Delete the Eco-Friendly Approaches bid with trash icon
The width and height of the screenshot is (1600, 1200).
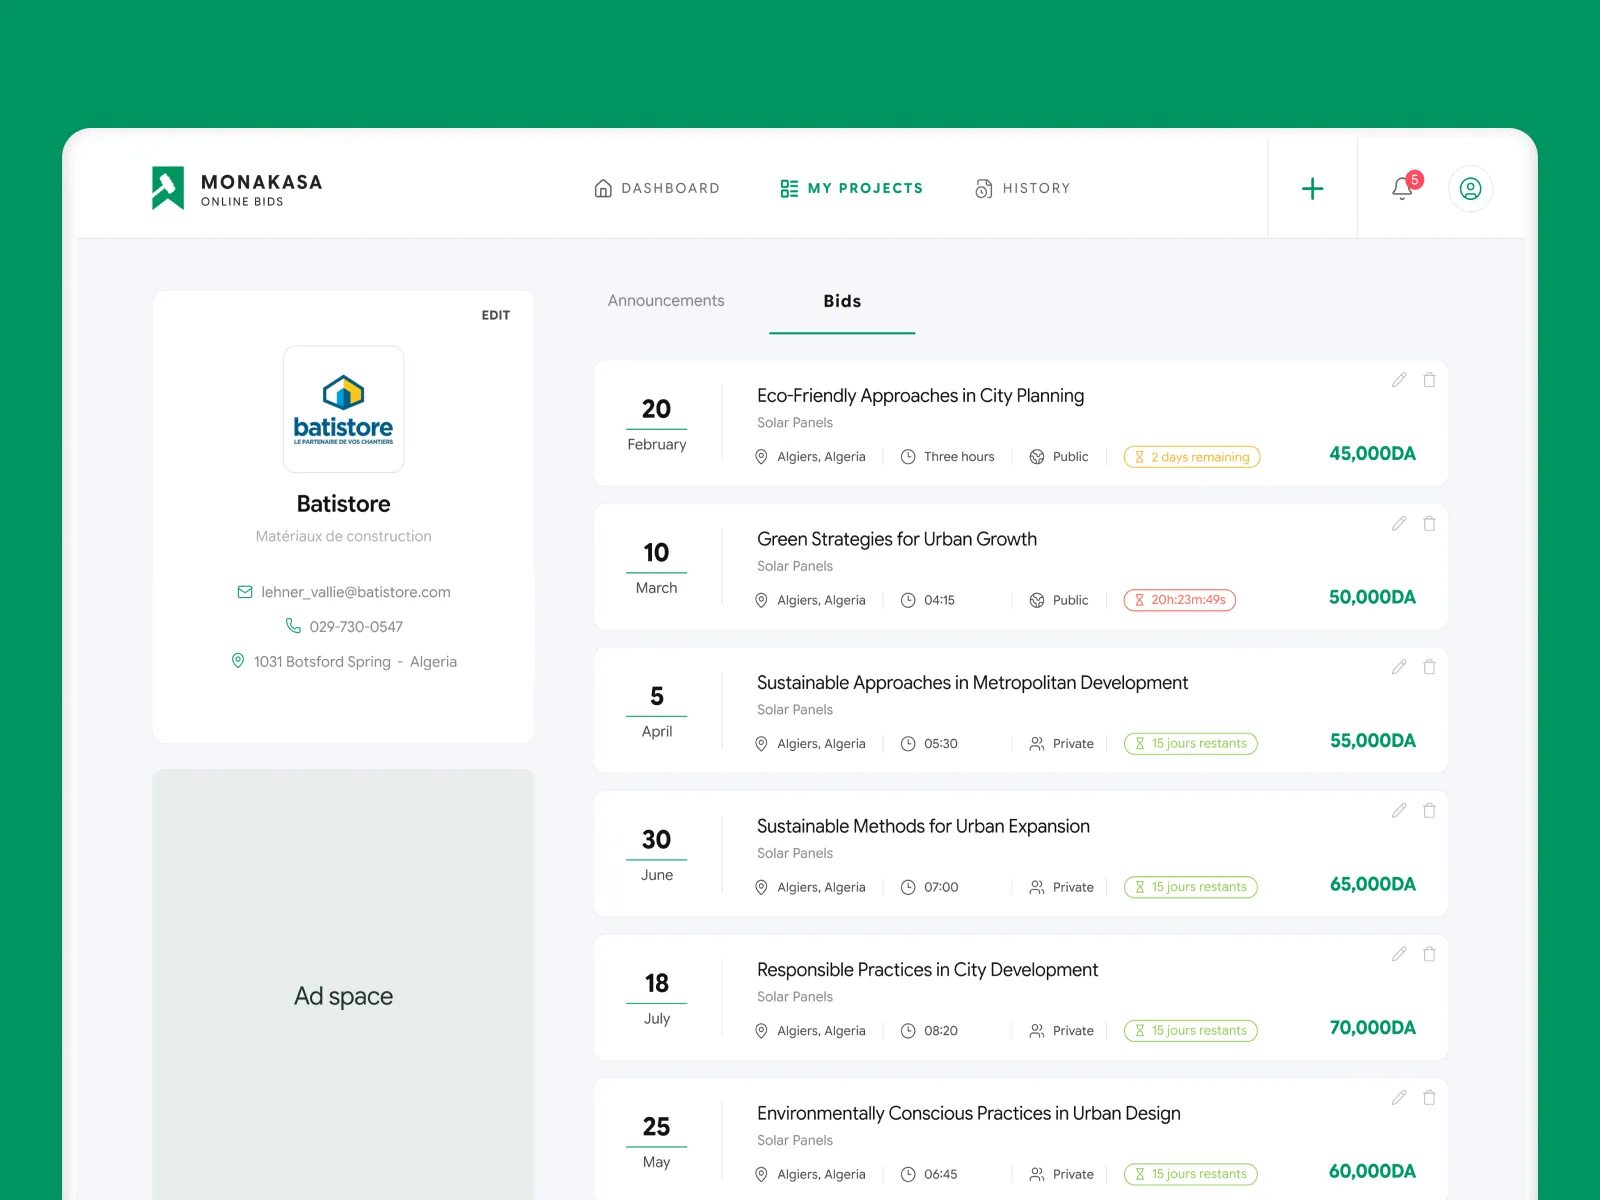click(1429, 380)
